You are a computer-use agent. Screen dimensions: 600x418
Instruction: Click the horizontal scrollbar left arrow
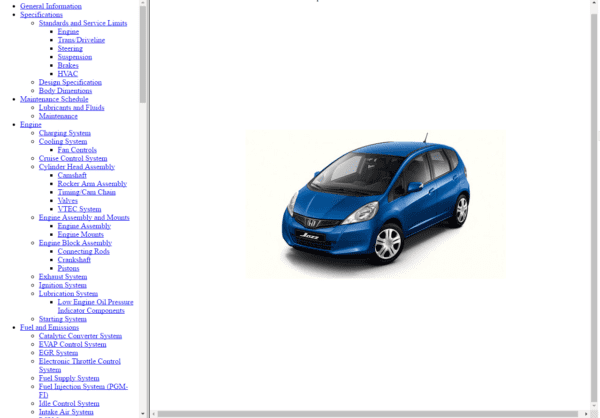tap(154, 414)
